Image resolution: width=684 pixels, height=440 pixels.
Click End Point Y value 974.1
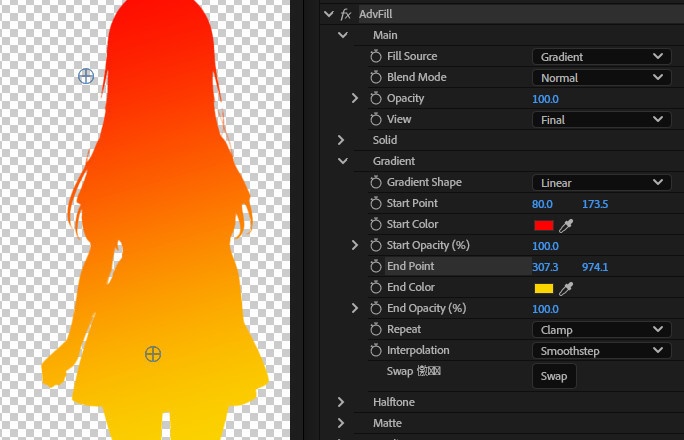point(595,267)
